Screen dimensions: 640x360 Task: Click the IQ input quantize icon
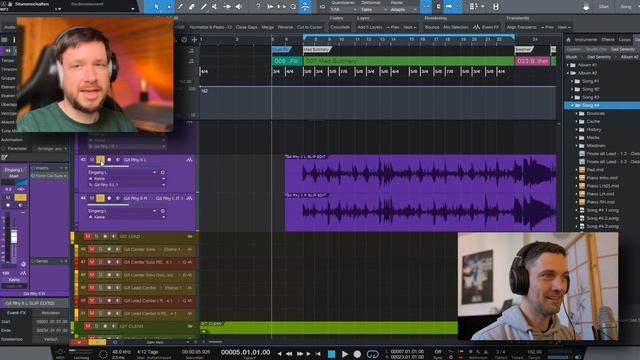click(x=322, y=7)
